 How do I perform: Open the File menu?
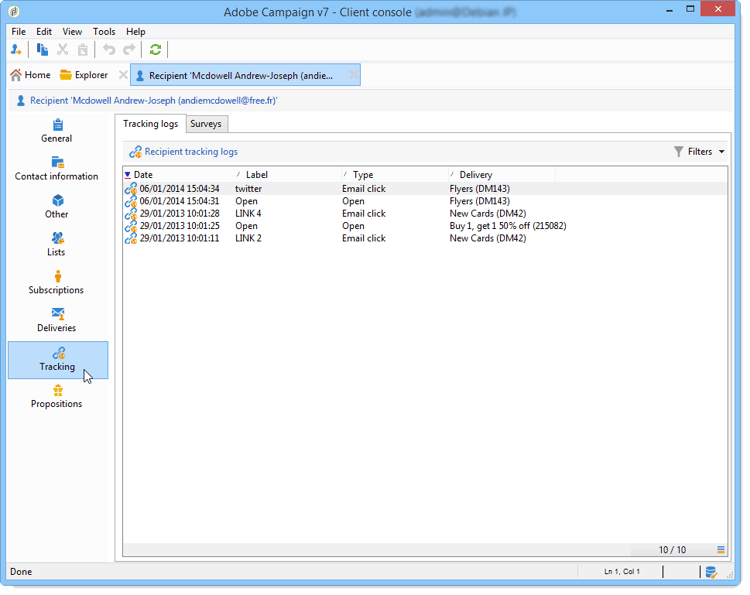pyautogui.click(x=19, y=32)
